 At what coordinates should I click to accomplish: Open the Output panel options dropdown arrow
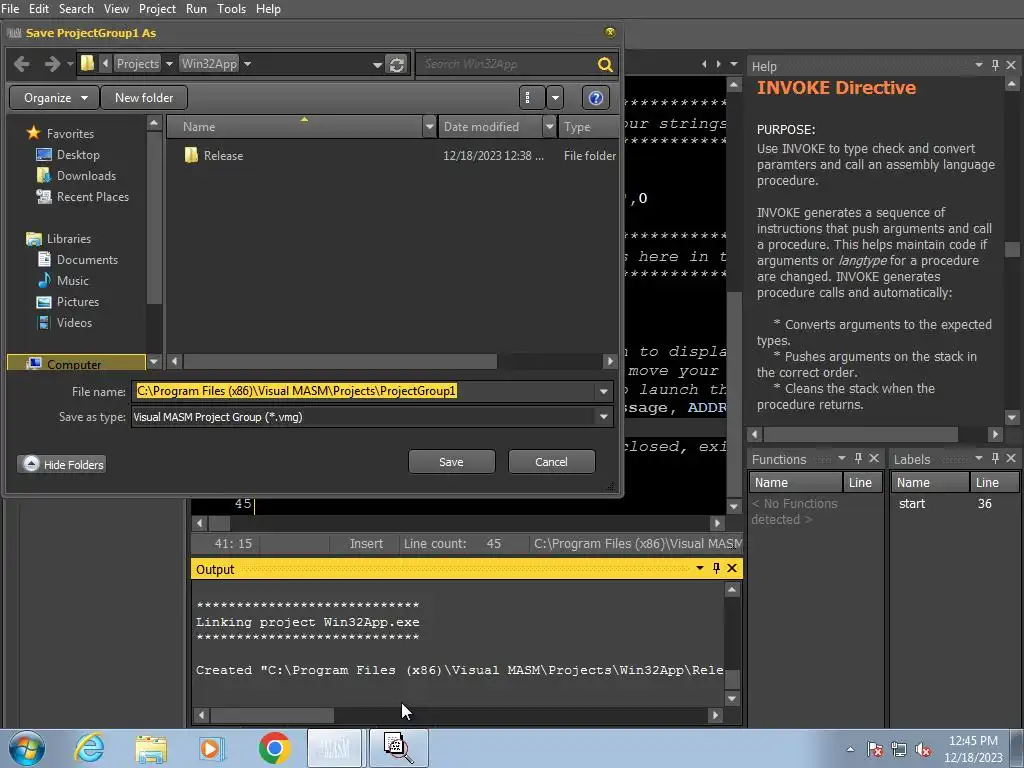pyautogui.click(x=699, y=568)
